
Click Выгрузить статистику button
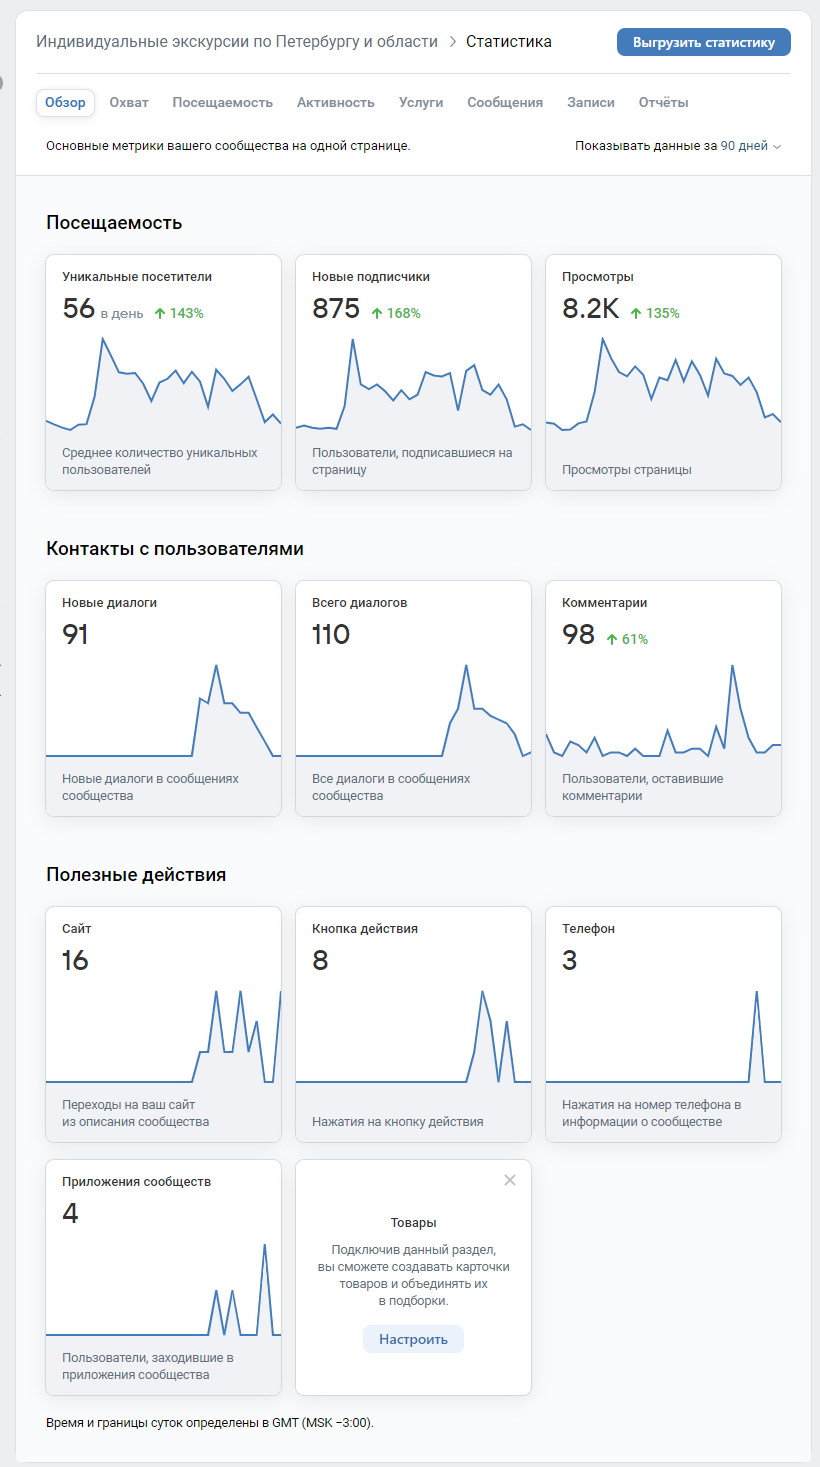(704, 42)
